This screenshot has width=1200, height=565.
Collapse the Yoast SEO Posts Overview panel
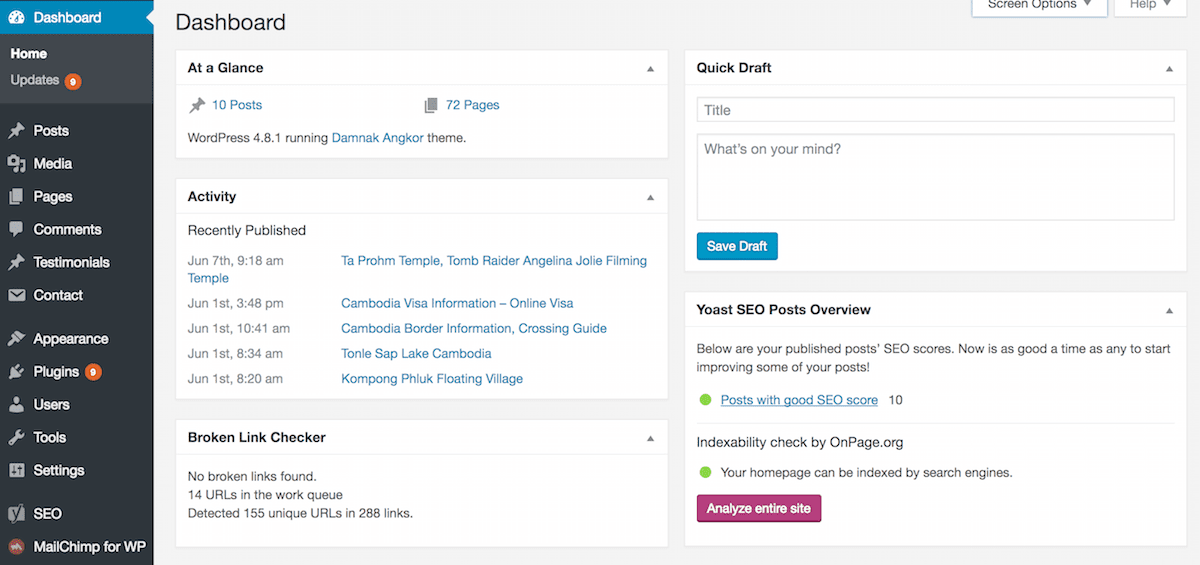pyautogui.click(x=1169, y=311)
